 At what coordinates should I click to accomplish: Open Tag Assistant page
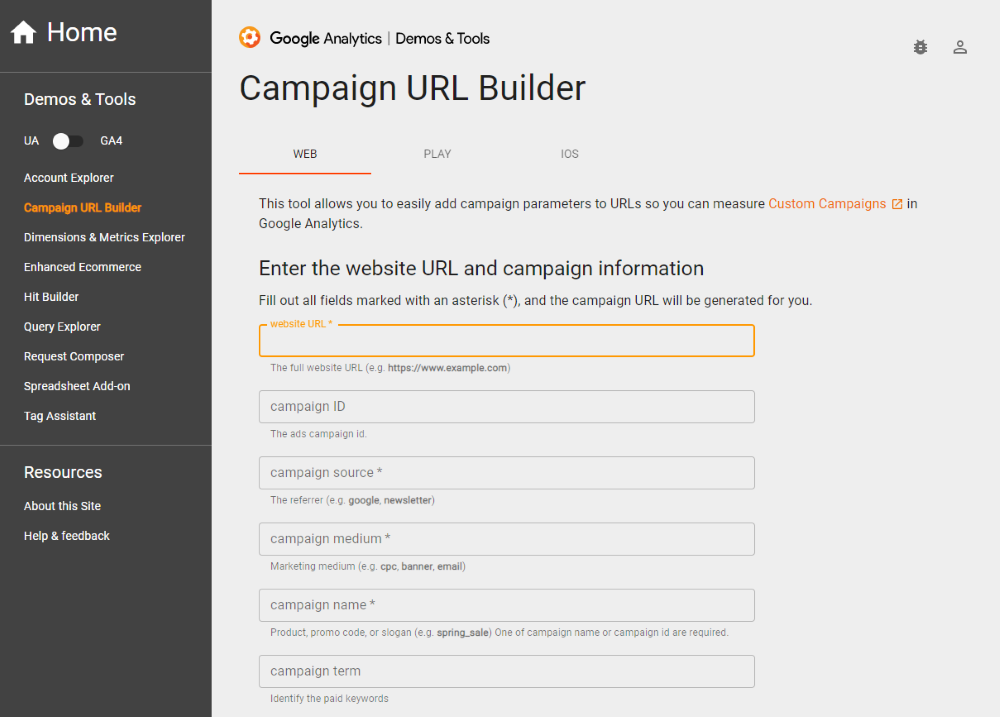60,416
